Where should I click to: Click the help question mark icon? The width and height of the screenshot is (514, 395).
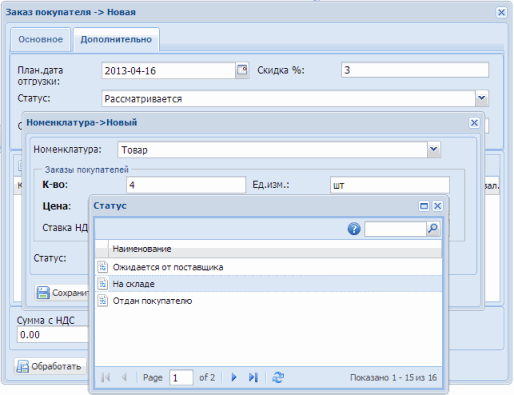point(354,229)
